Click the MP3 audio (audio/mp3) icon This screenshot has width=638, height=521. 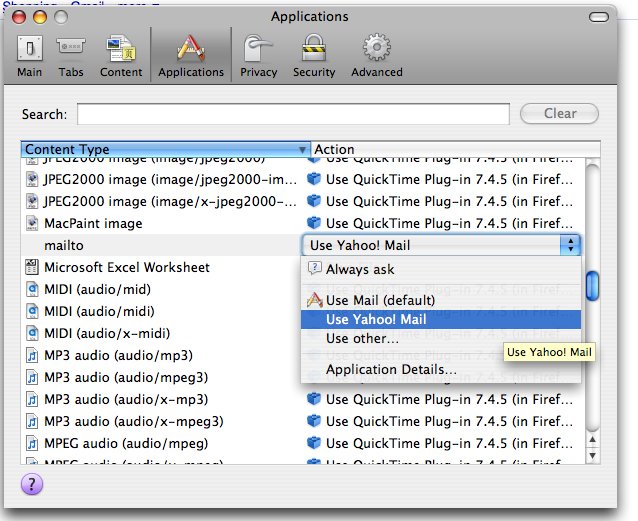pos(32,355)
